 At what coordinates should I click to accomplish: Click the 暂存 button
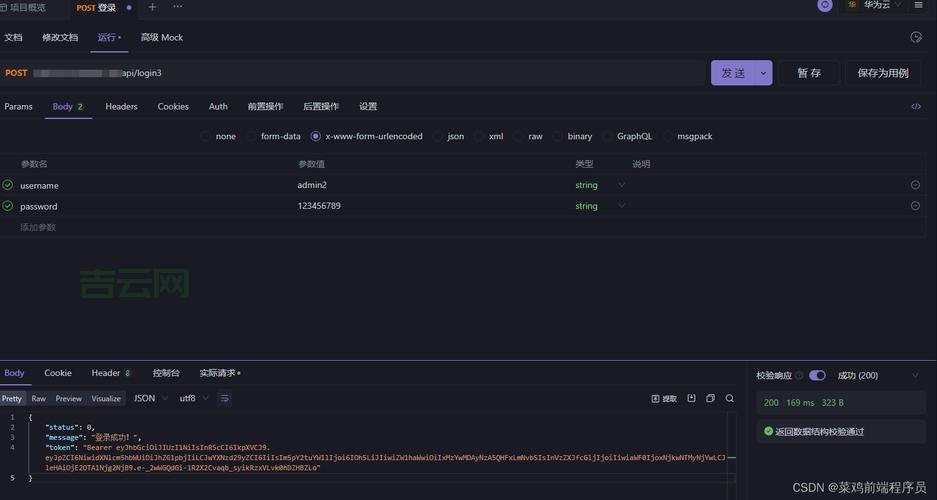809,73
